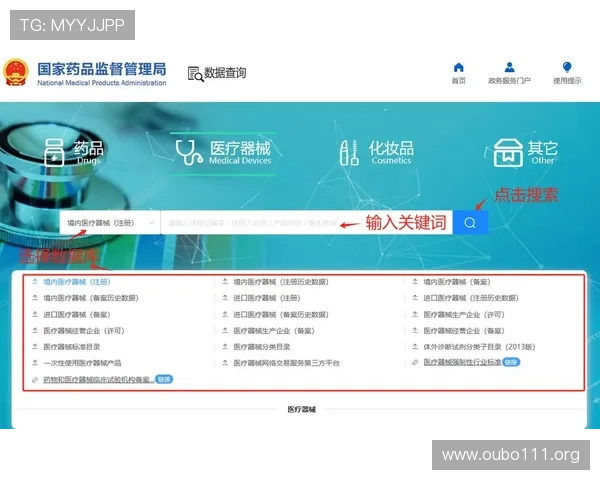This screenshot has height=480, width=600.
Task: Open the 使用提示 lightbulb icon
Action: point(567,67)
